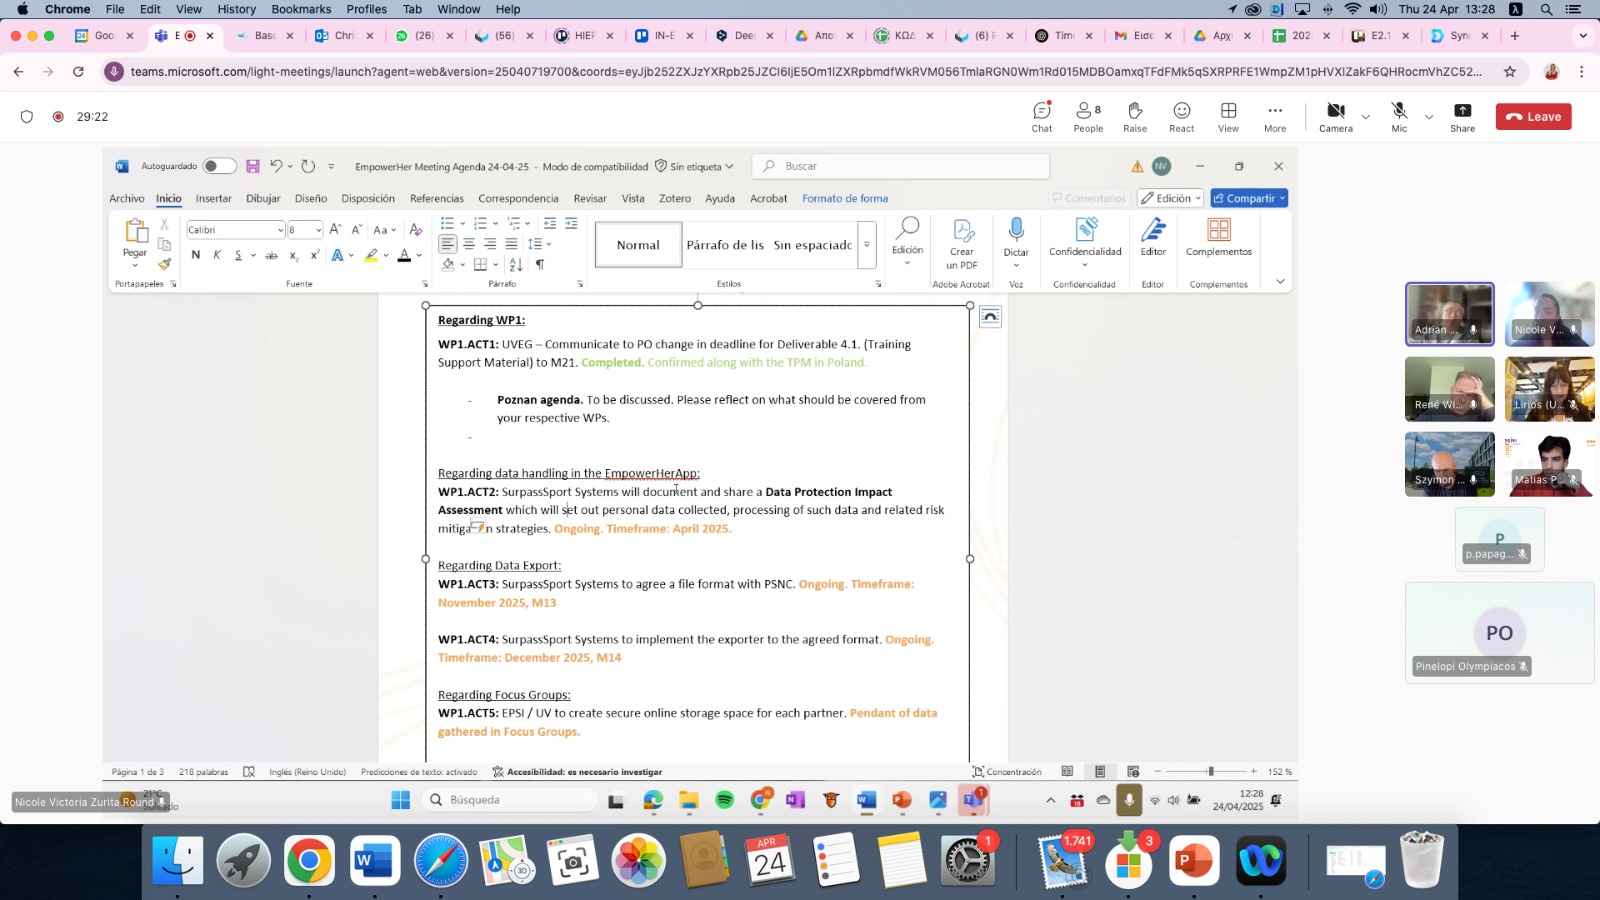
Task: Open the yellow highlight color picker
Action: click(x=386, y=255)
